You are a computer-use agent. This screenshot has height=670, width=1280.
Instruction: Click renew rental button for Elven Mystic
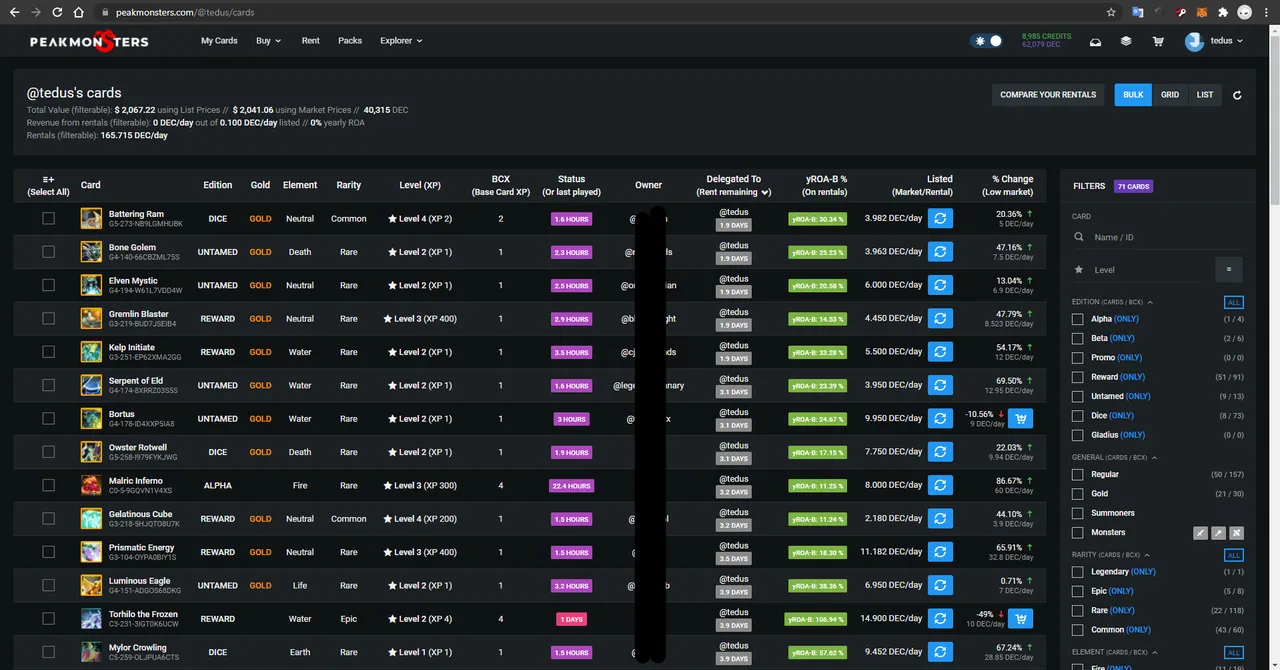[940, 285]
